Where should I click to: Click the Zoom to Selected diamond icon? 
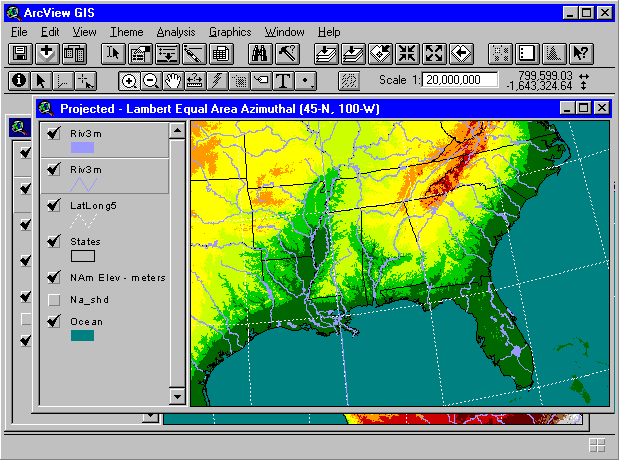(380, 54)
